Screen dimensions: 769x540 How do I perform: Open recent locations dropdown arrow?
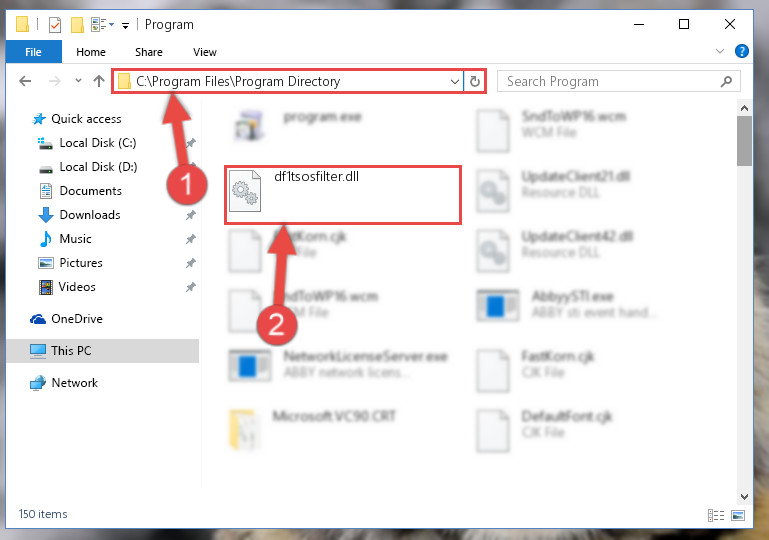(78, 81)
